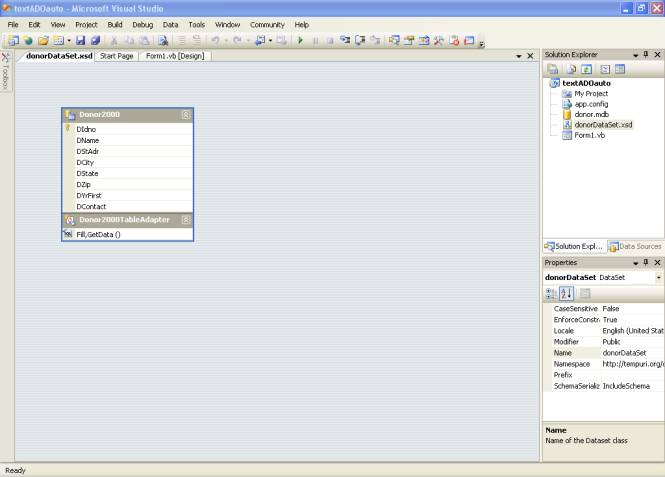Open the Add New Item dropdown arrow
Image resolution: width=665 pixels, height=477 pixels.
click(69, 41)
